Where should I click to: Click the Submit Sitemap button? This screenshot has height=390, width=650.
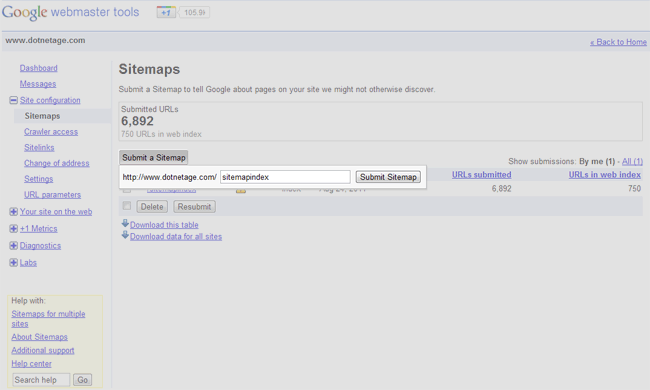coord(388,177)
